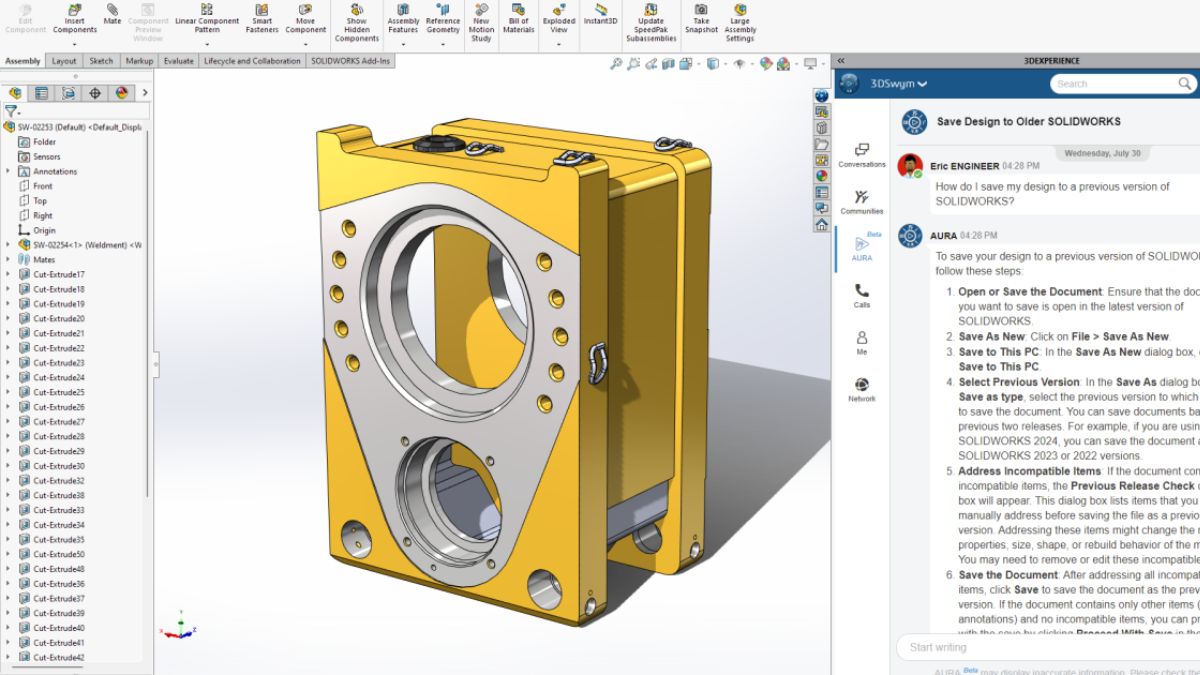The height and width of the screenshot is (675, 1200).
Task: Toggle the hide/show items eye icon
Action: pos(739,64)
